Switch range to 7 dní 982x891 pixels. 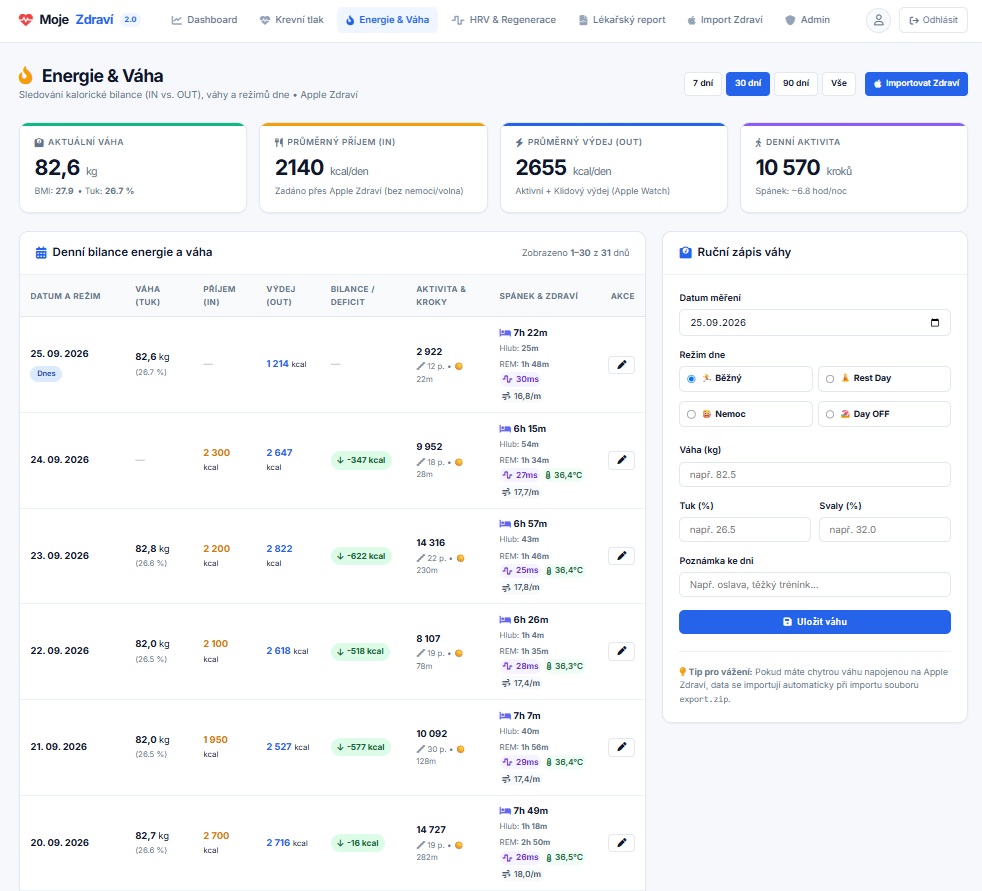click(703, 83)
